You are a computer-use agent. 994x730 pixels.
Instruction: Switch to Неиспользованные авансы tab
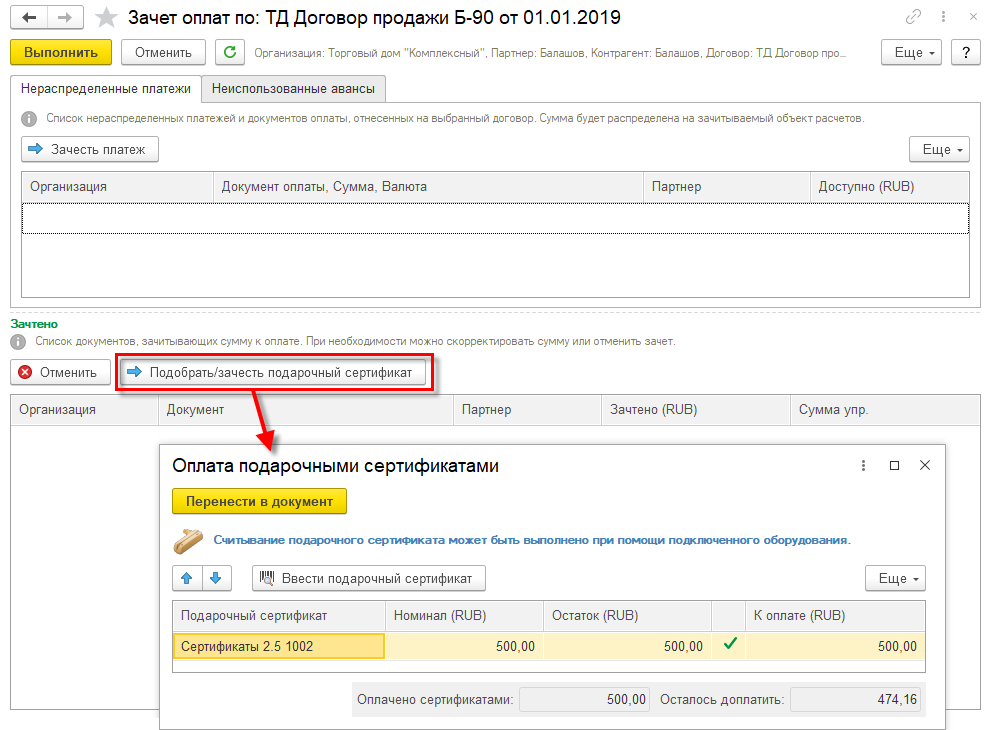[293, 89]
